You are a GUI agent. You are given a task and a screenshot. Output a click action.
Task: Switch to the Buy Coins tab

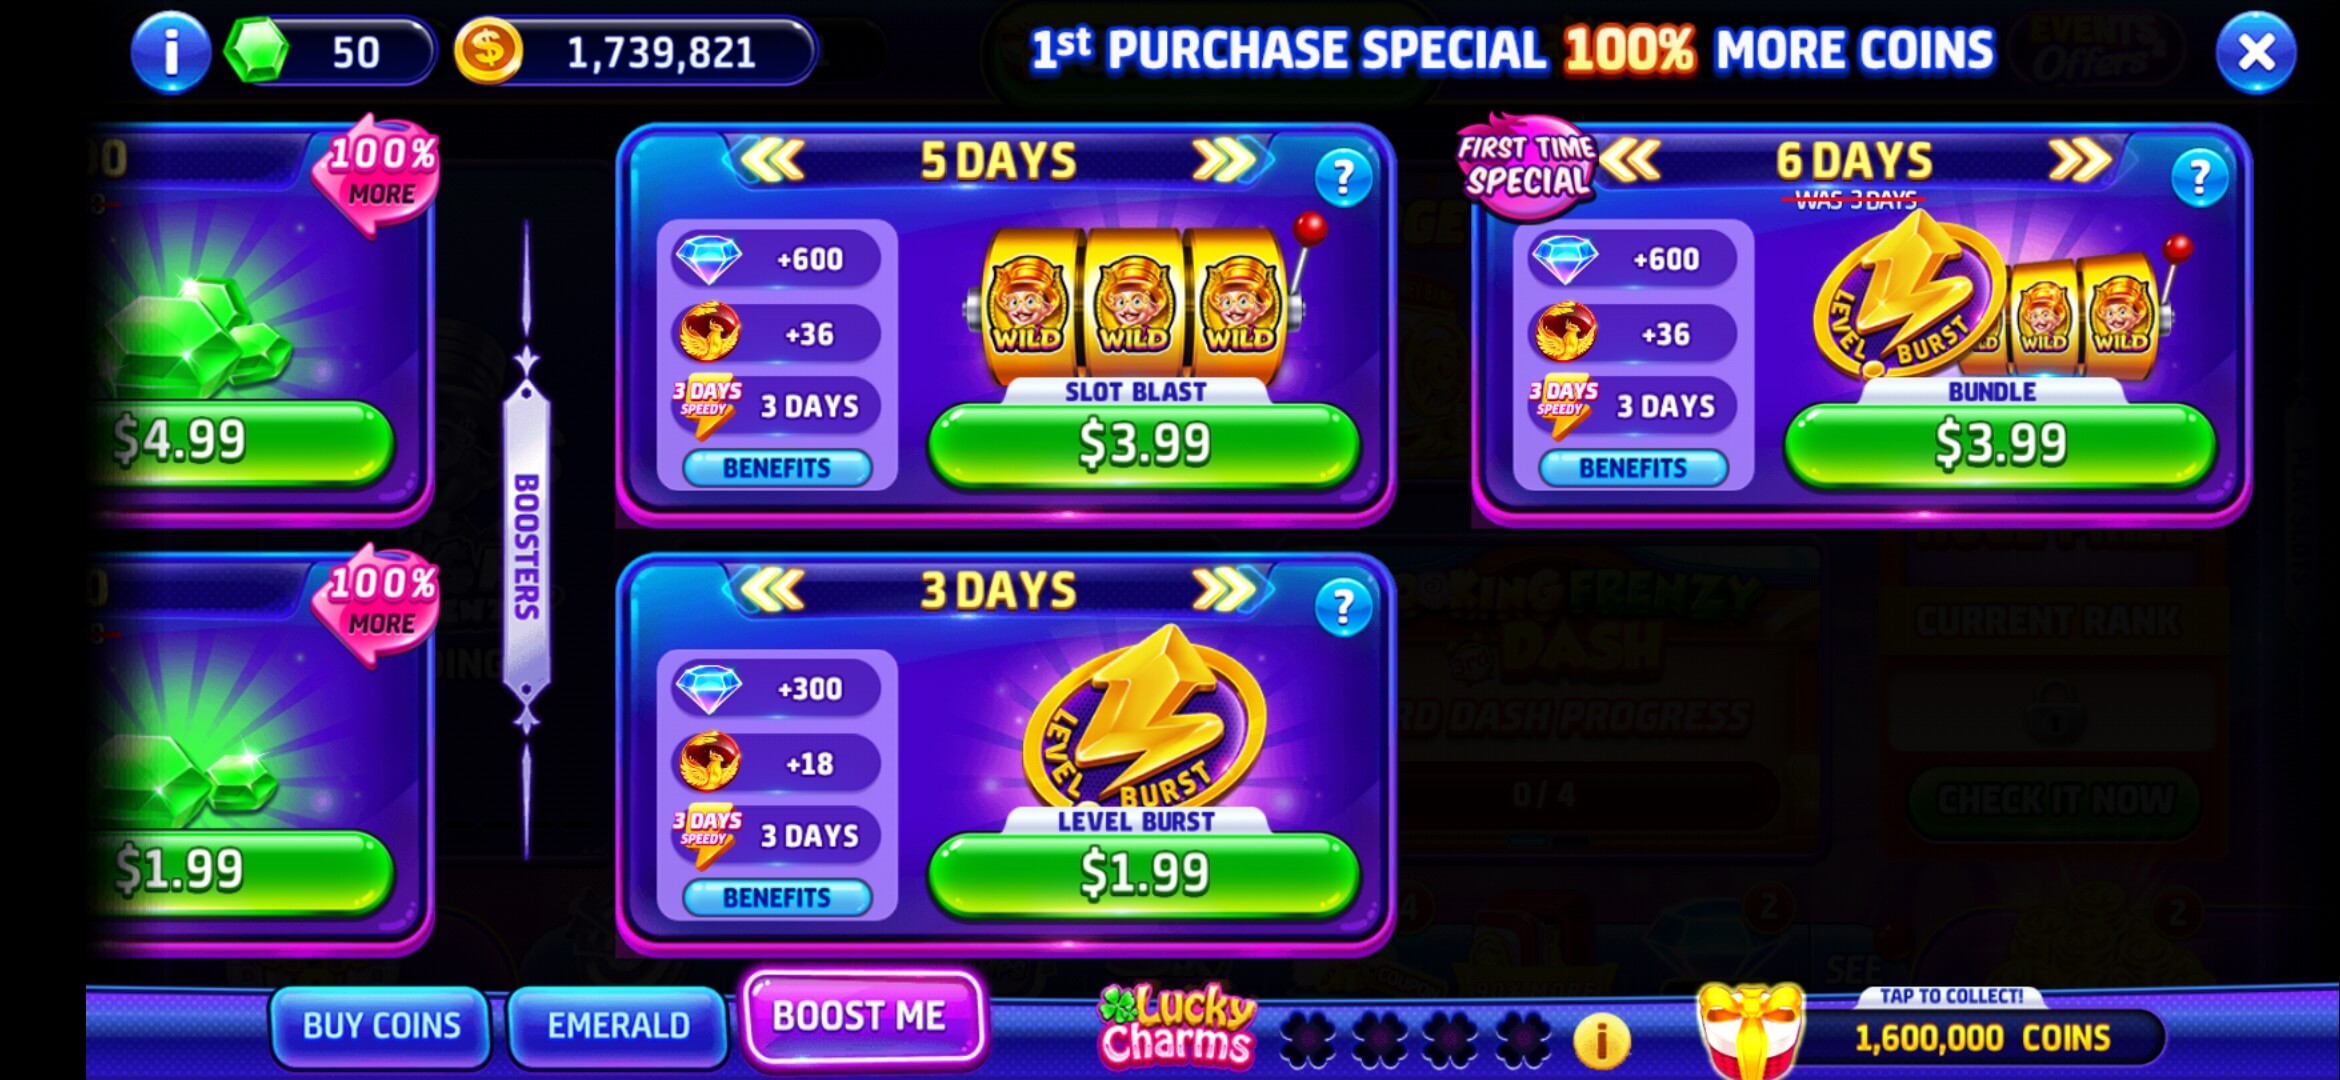(381, 1026)
